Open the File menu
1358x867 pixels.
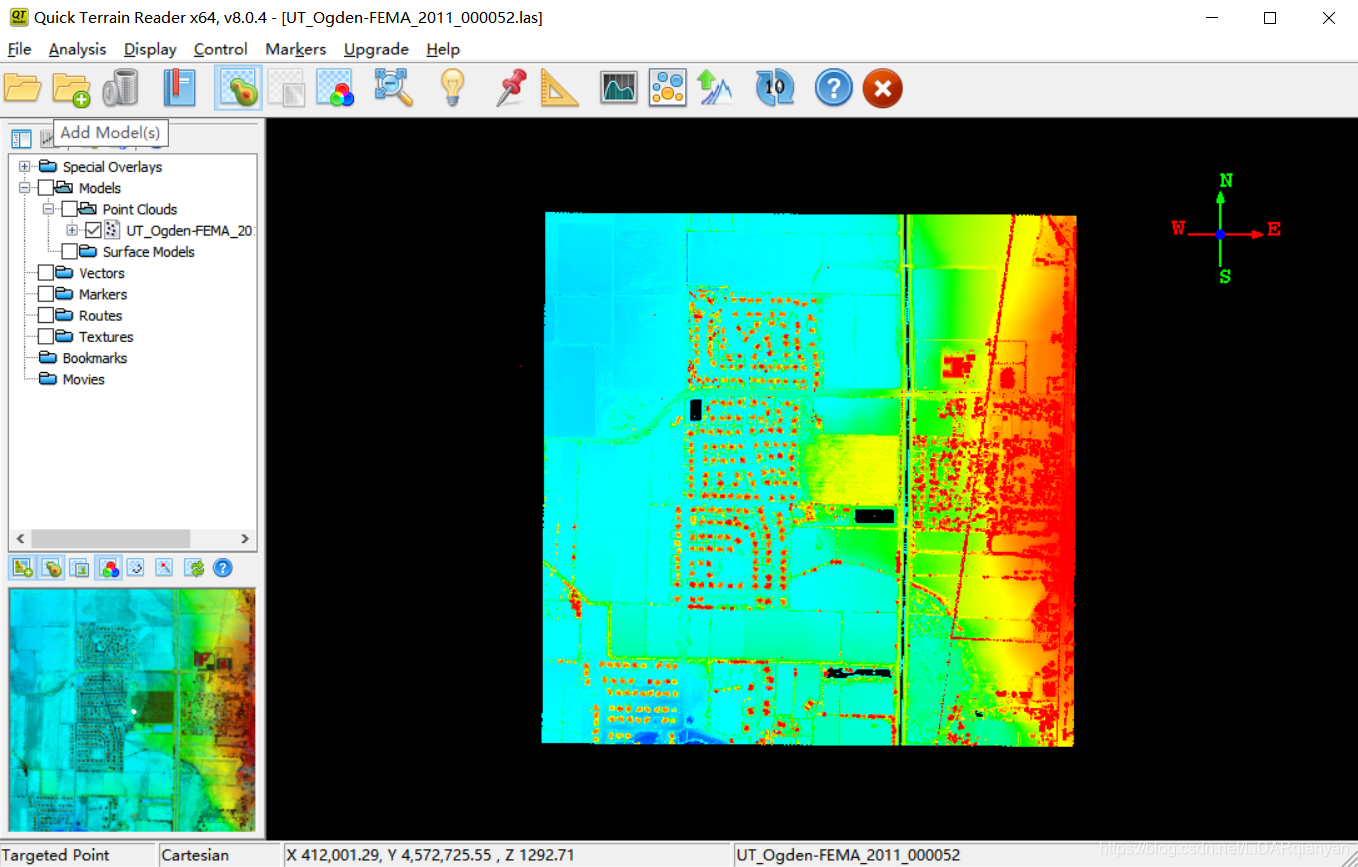(19, 49)
